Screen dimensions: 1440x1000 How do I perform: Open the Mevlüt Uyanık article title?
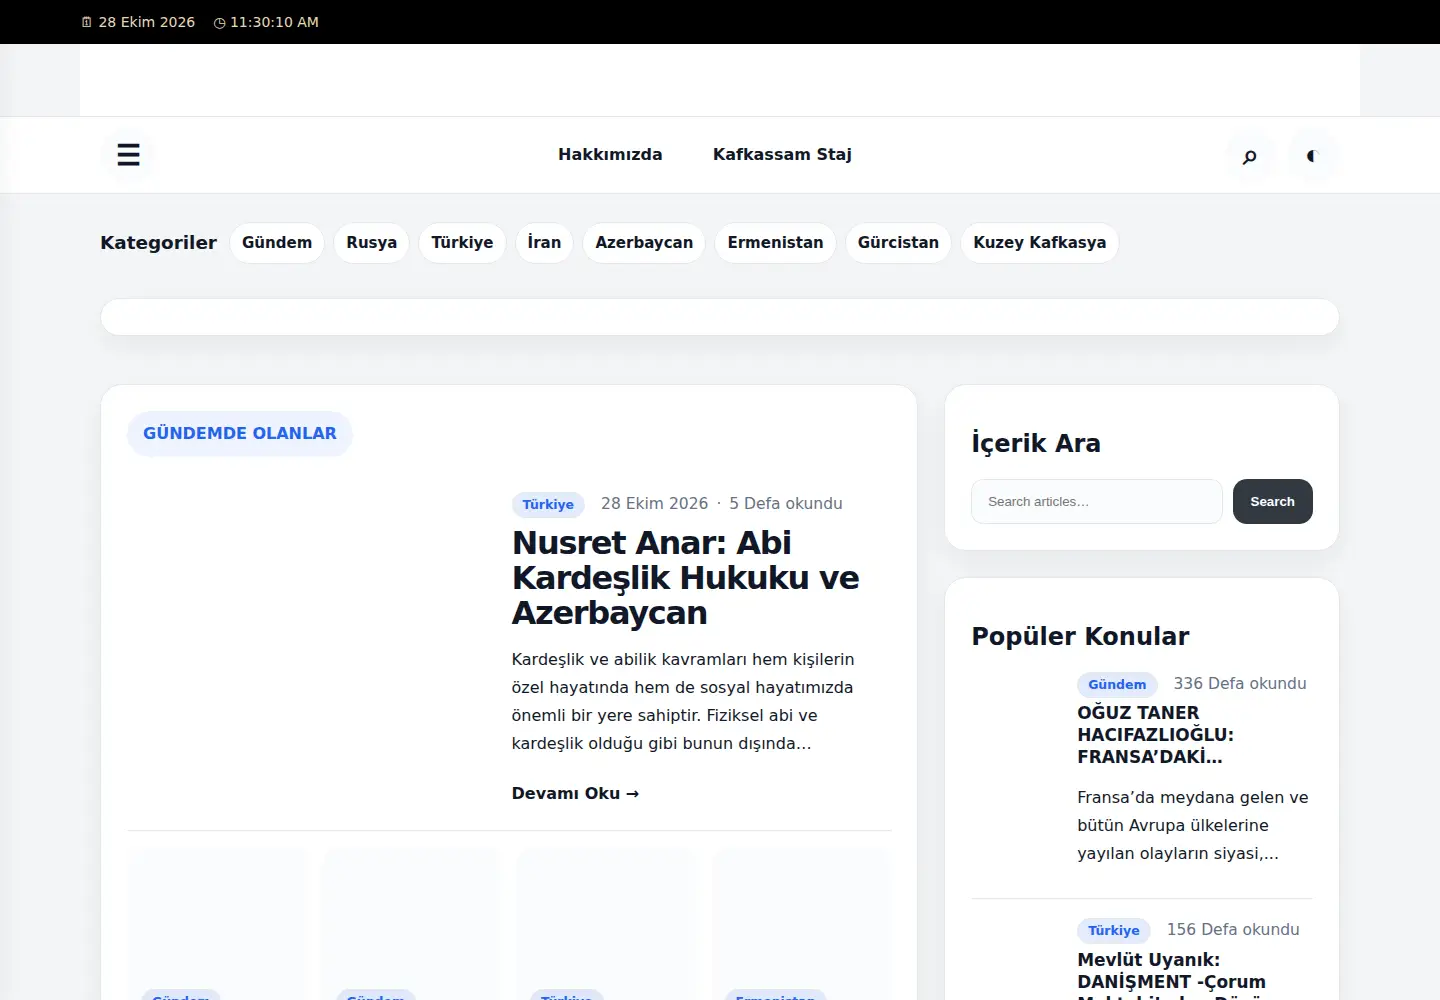[x=1171, y=975]
